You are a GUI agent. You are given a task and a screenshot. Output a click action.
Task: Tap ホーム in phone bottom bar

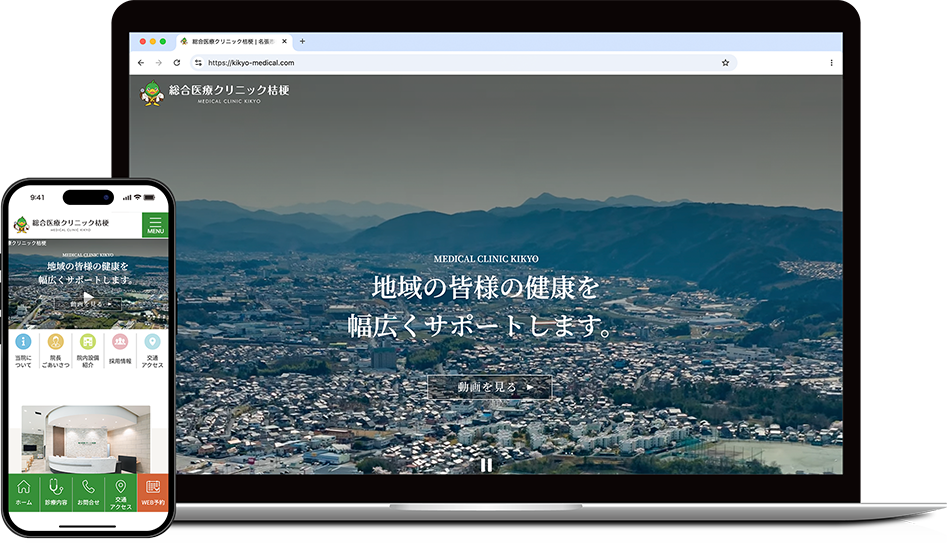[x=24, y=493]
